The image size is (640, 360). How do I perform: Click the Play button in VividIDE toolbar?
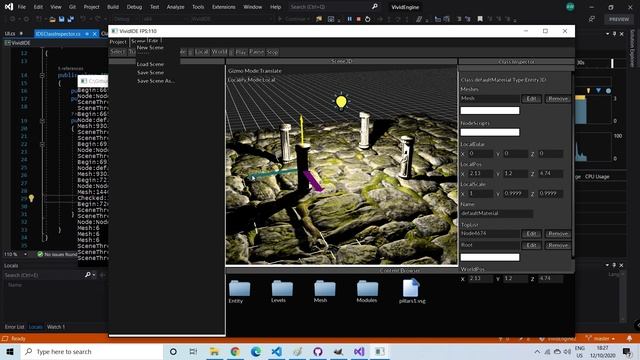point(241,52)
